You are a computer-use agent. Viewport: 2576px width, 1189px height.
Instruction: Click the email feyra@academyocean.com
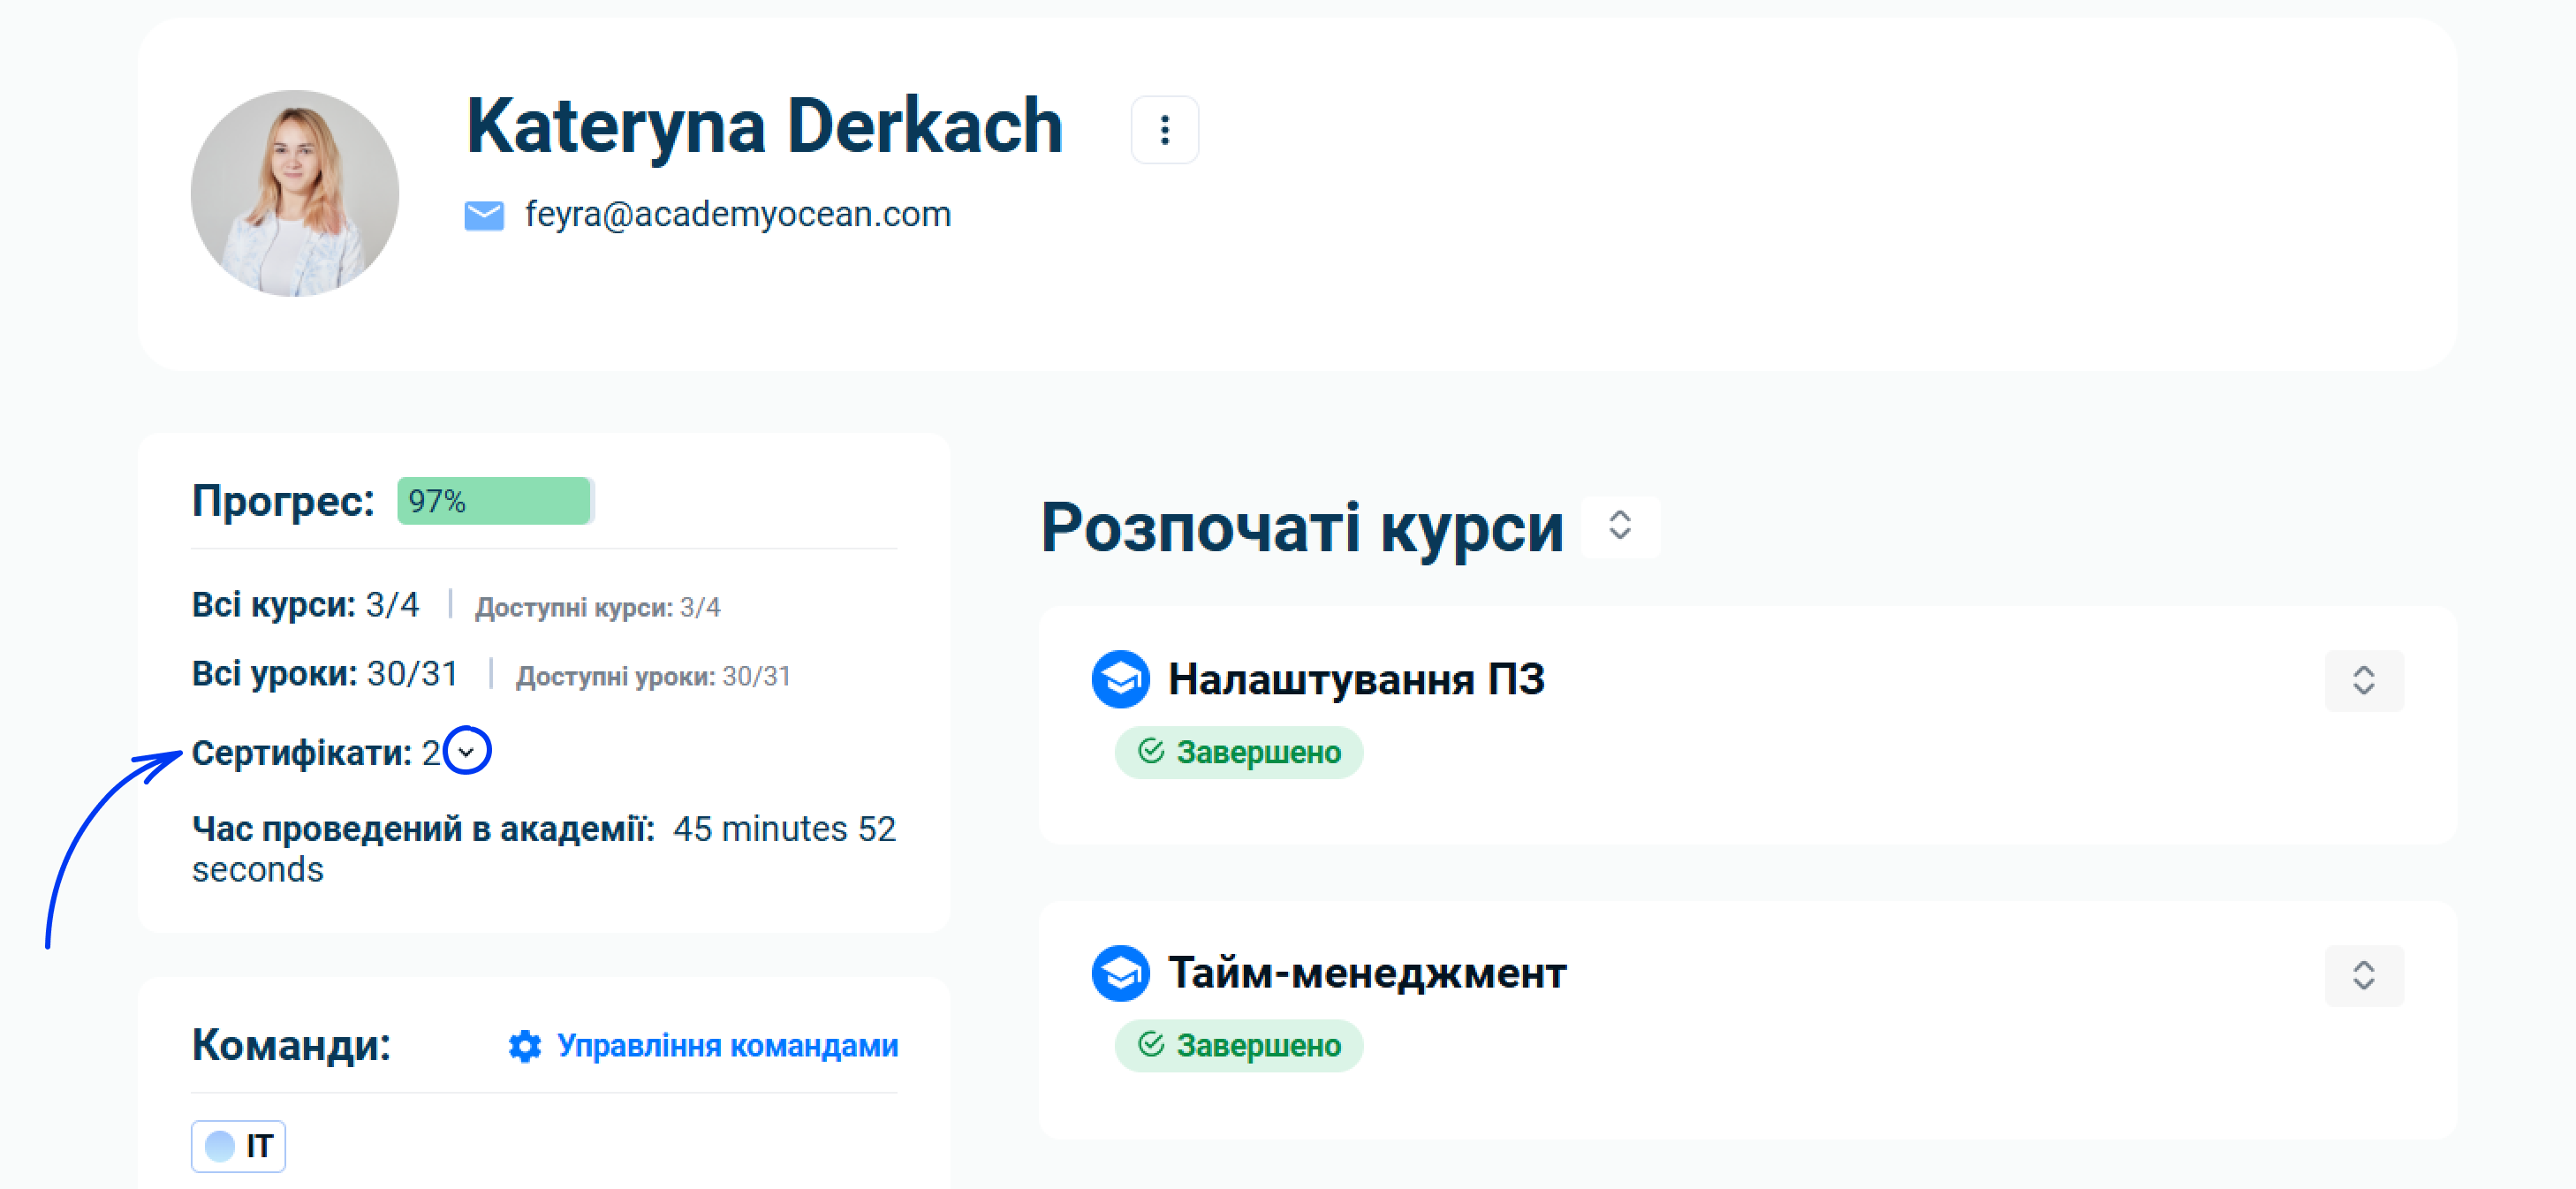pyautogui.click(x=738, y=214)
